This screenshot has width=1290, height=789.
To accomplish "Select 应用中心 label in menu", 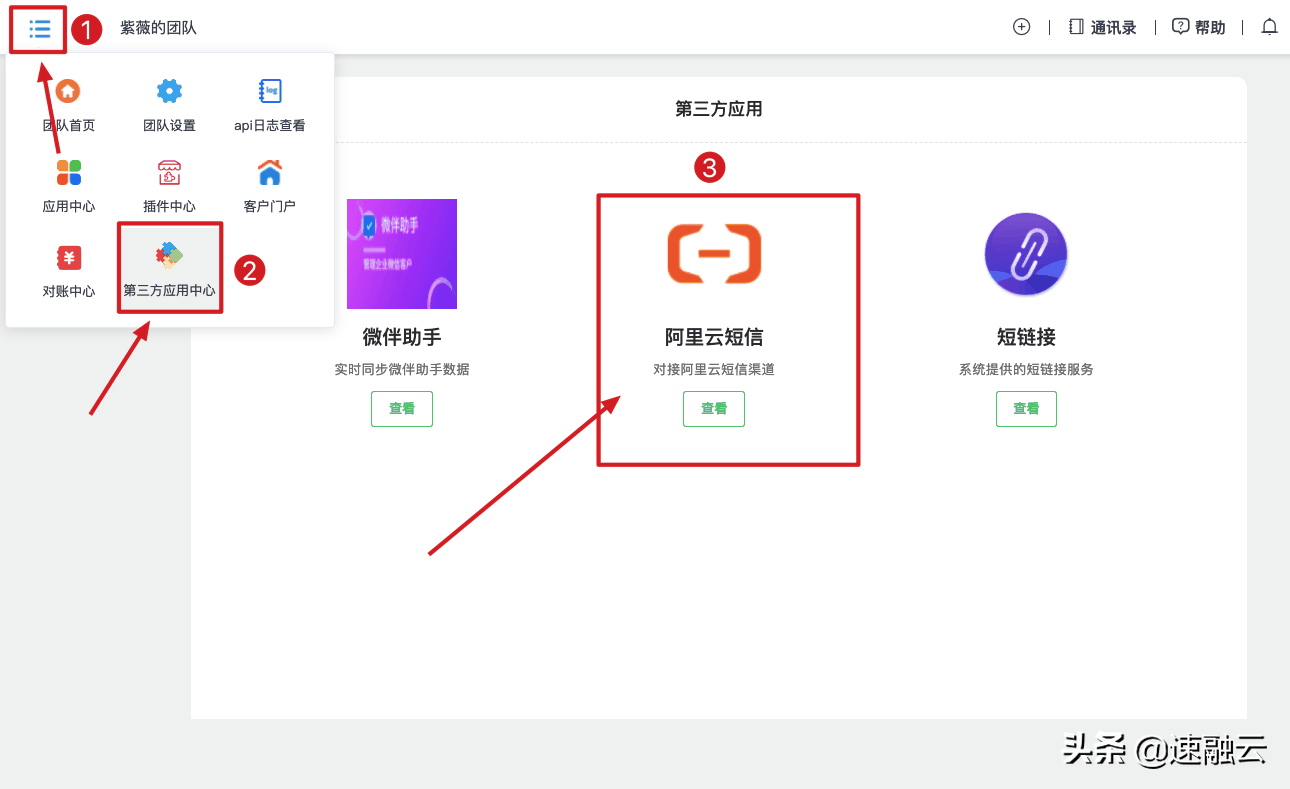I will [x=69, y=207].
